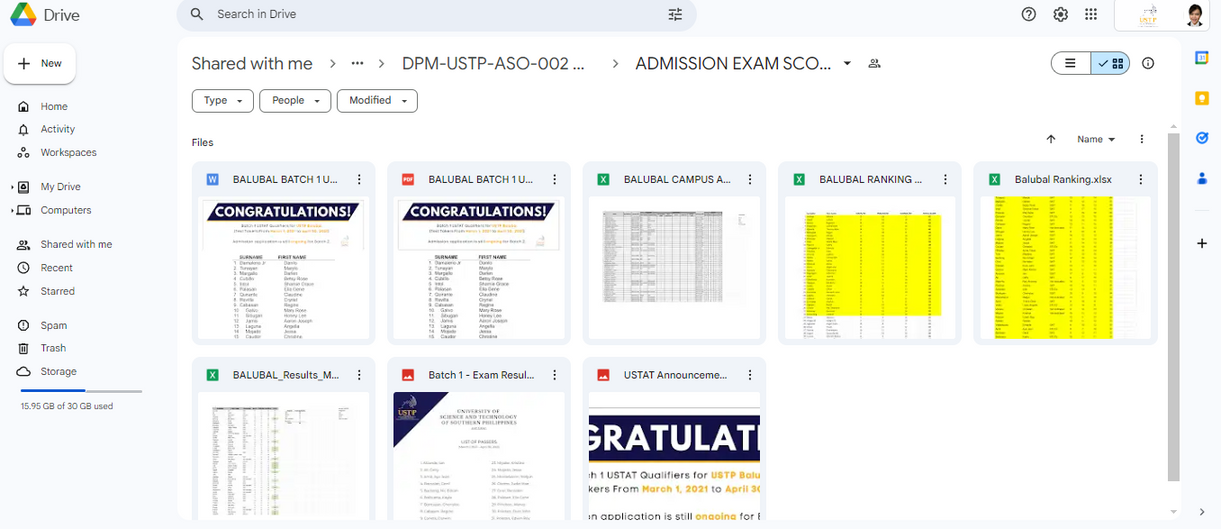The height and width of the screenshot is (529, 1221).
Task: Select BALUBAL RANKING yellow spreadsheet thumbnail
Action: 870,268
